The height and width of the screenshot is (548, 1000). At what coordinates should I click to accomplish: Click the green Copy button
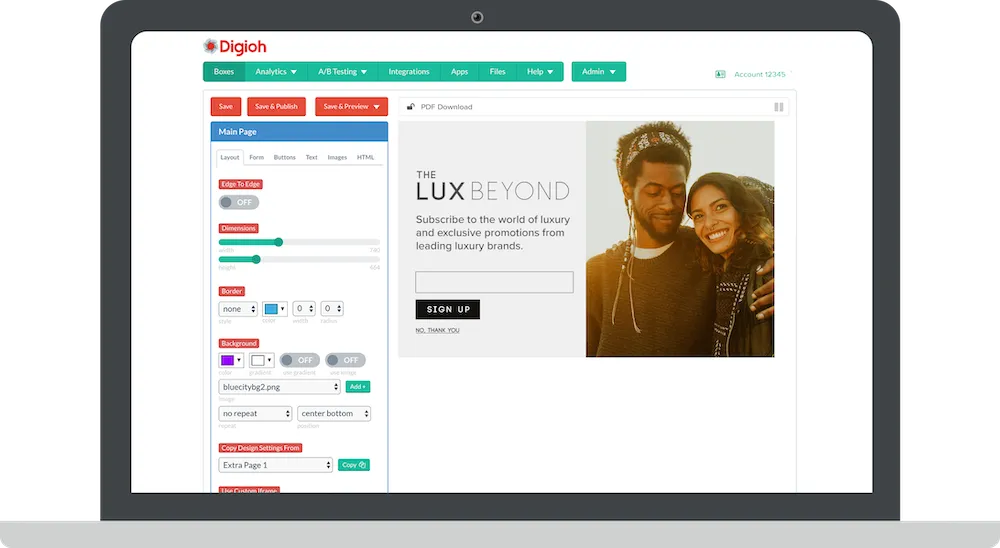(x=353, y=465)
